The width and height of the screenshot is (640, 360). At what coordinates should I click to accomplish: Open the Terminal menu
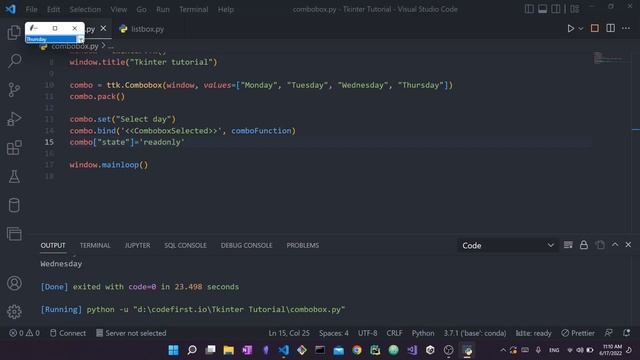point(193,9)
